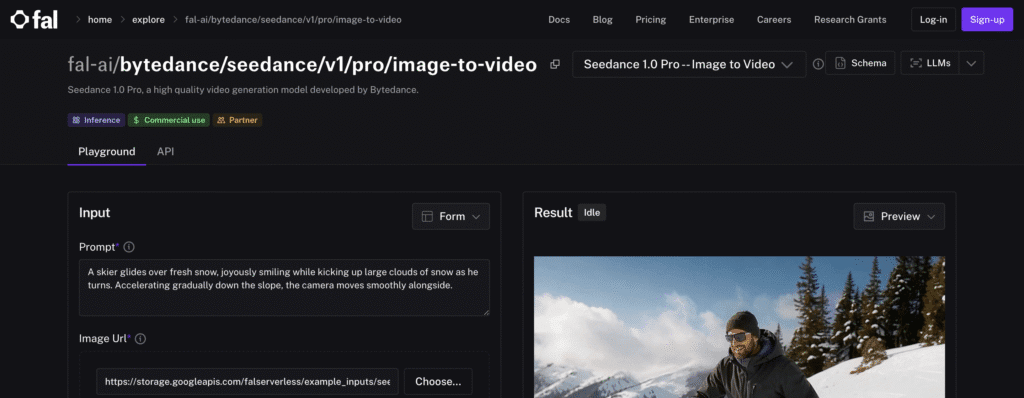
Task: Open the Preview dropdown in Result
Action: point(899,216)
